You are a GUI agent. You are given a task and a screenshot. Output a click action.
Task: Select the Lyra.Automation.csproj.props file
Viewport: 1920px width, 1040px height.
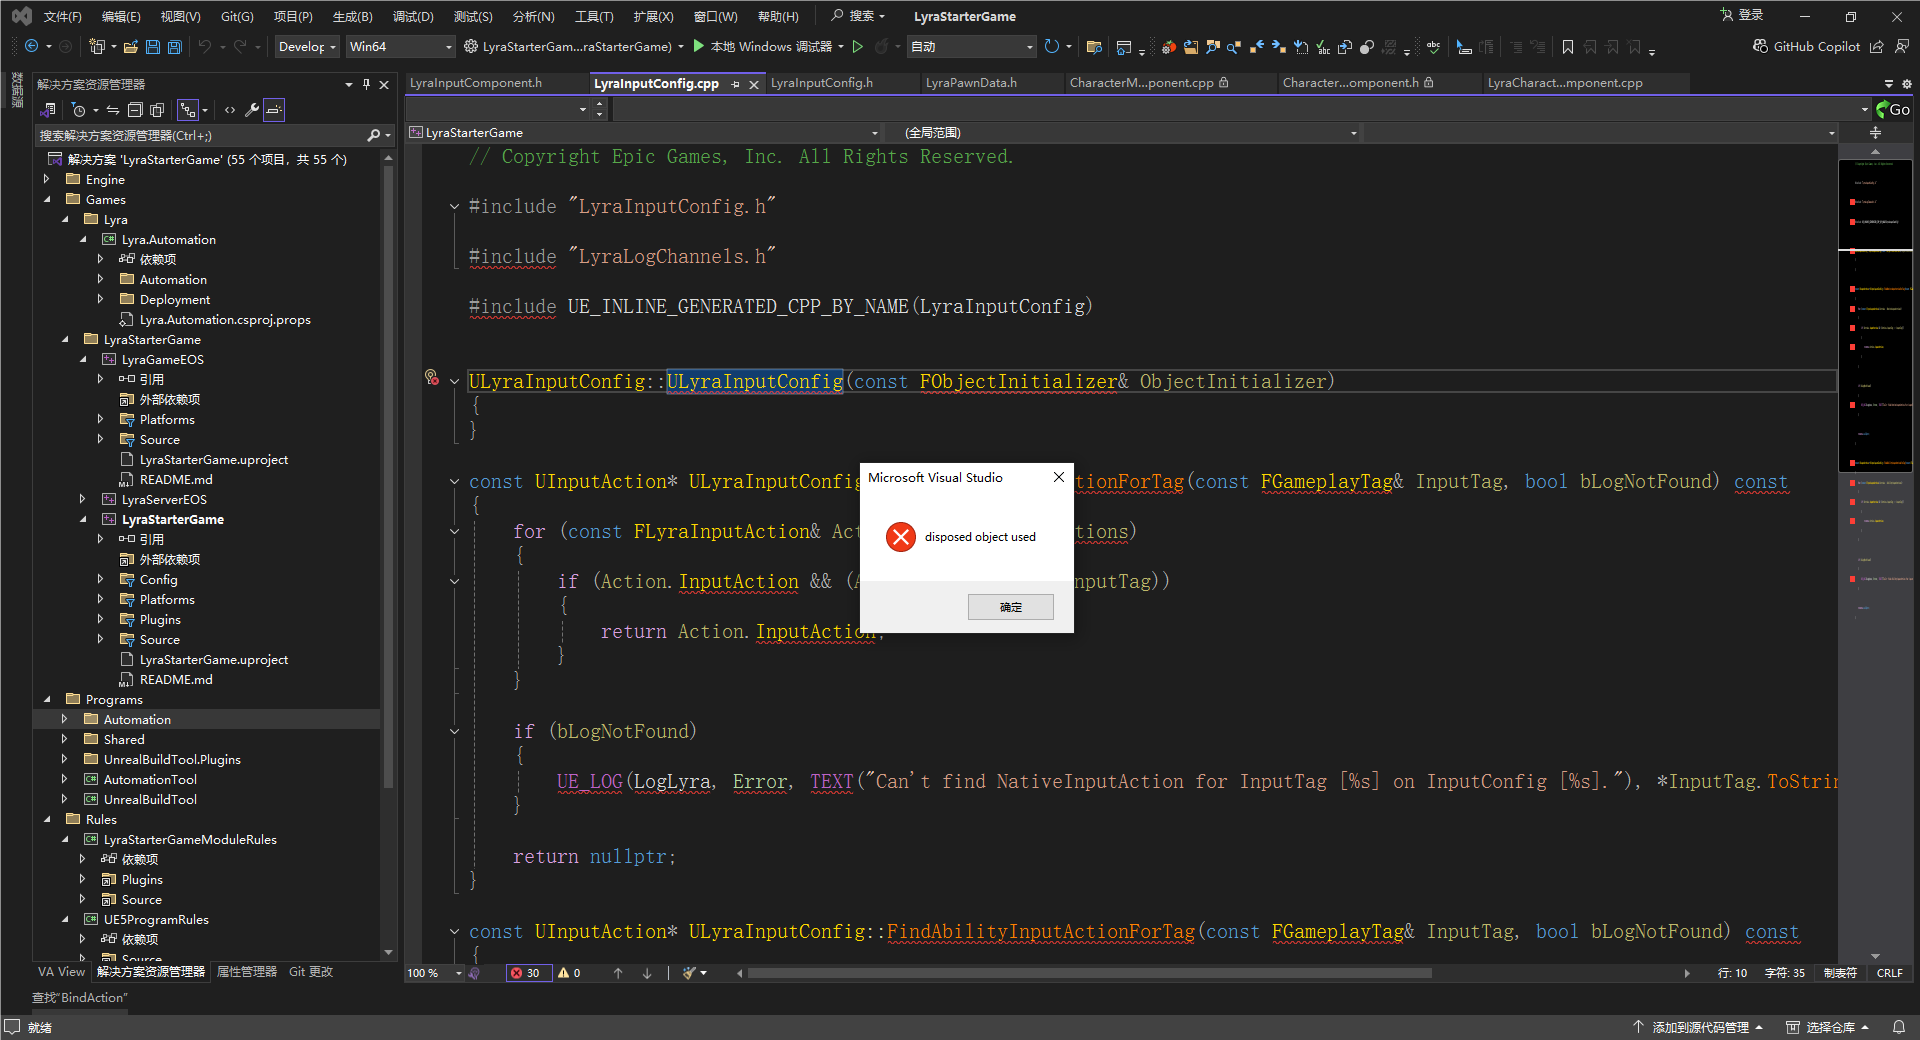(225, 319)
